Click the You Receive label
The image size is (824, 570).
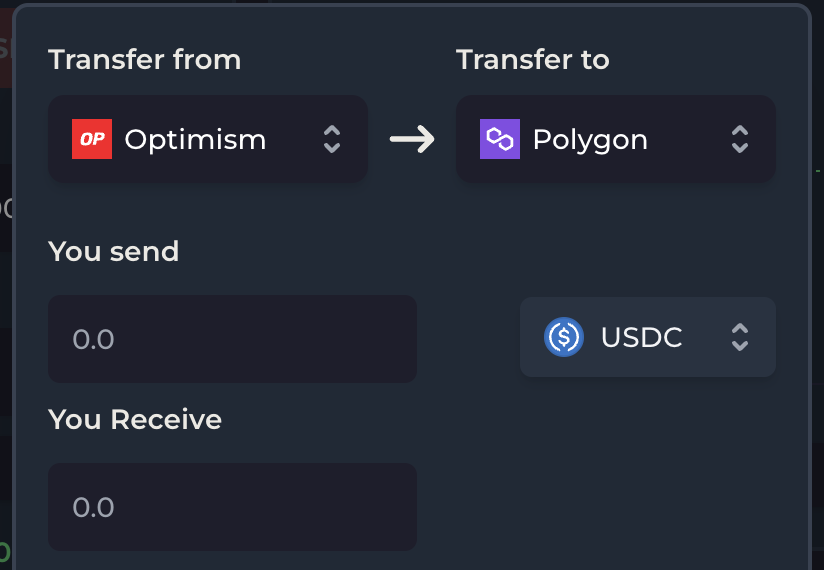135,419
